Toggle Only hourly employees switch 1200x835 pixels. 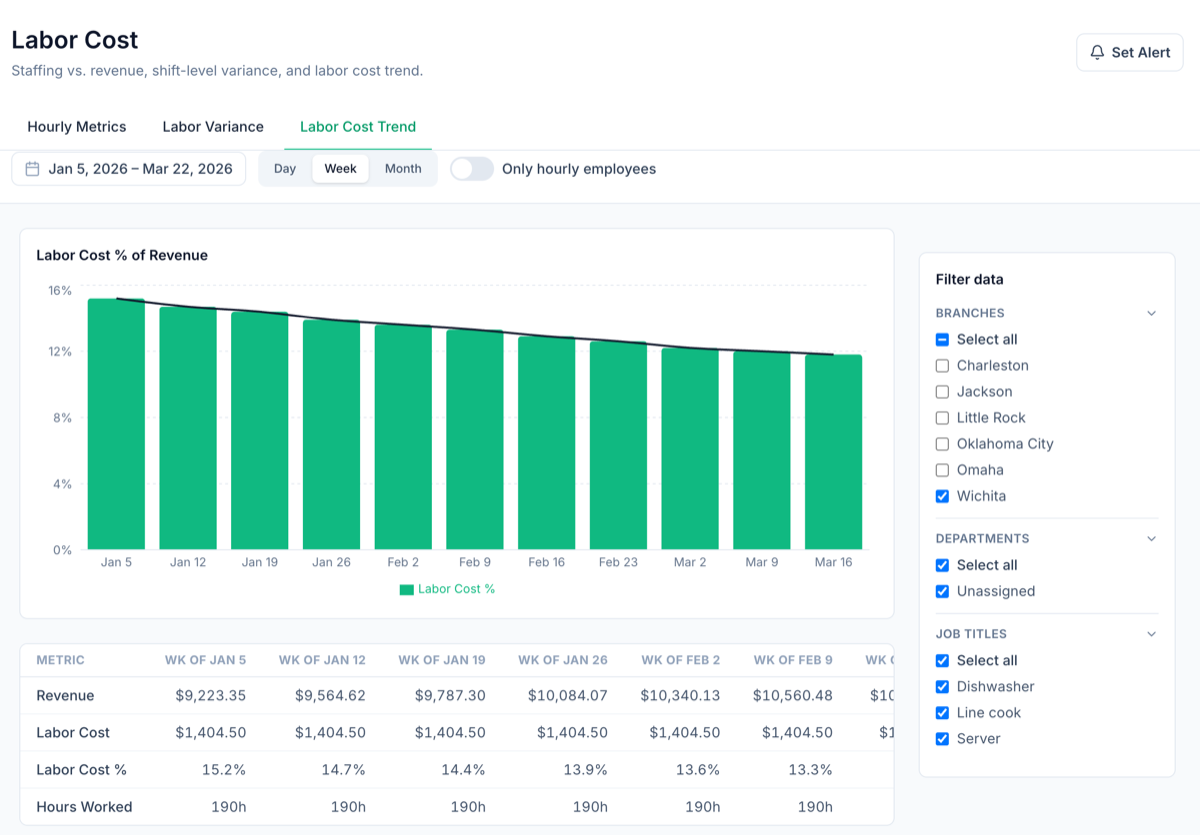471,169
